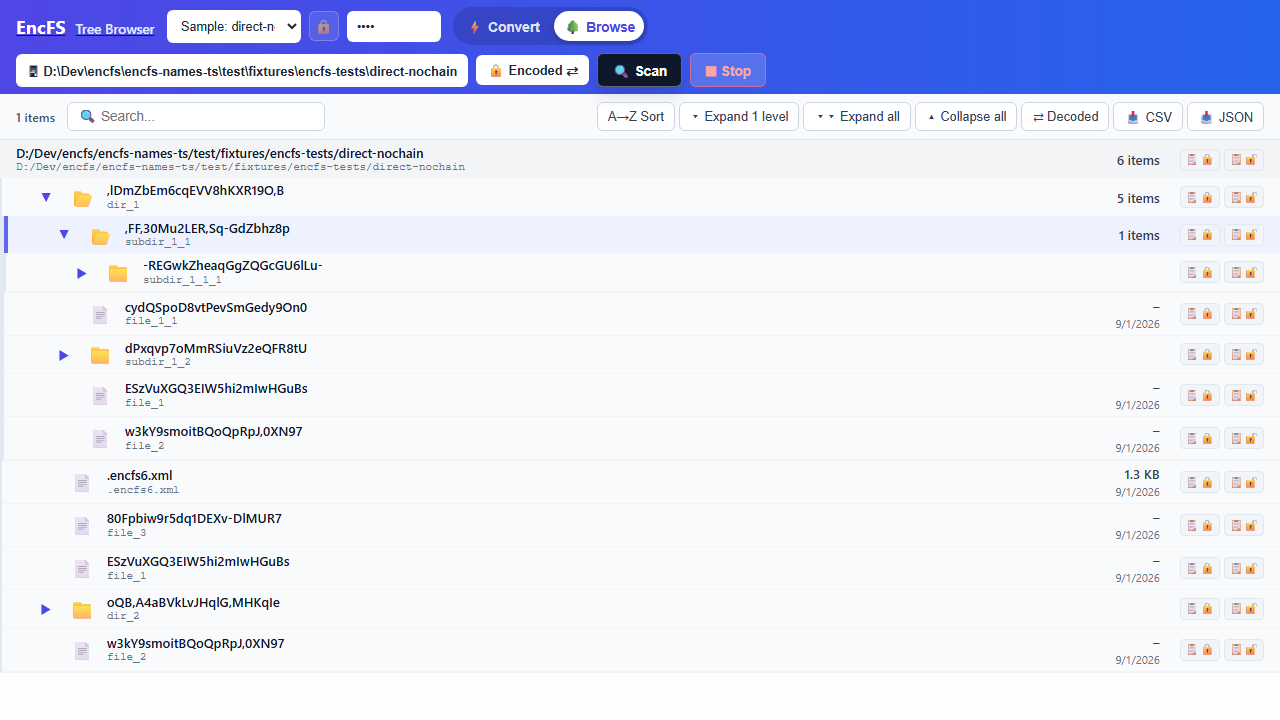Screen dimensions: 1280x720
Task: Copy encoded name for dir_1 row
Action: click(1200, 198)
